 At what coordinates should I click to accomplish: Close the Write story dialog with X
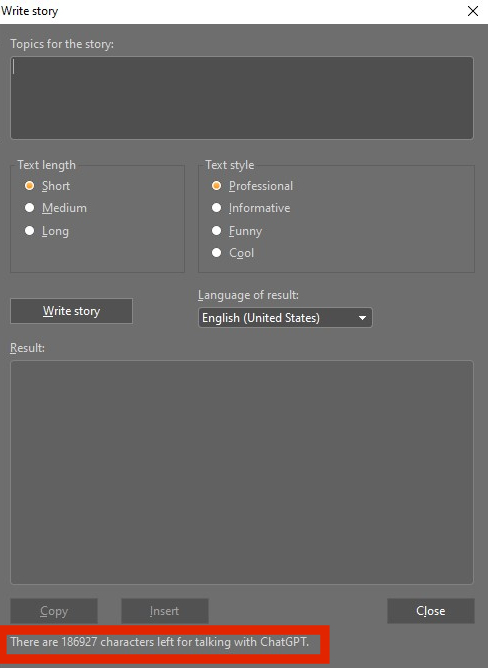click(x=473, y=11)
